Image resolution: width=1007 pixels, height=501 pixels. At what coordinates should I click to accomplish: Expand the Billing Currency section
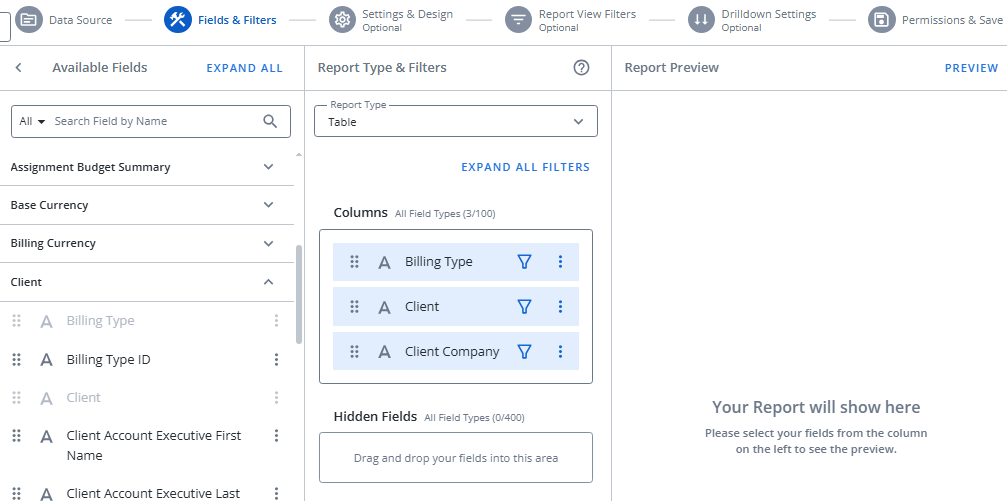point(268,243)
